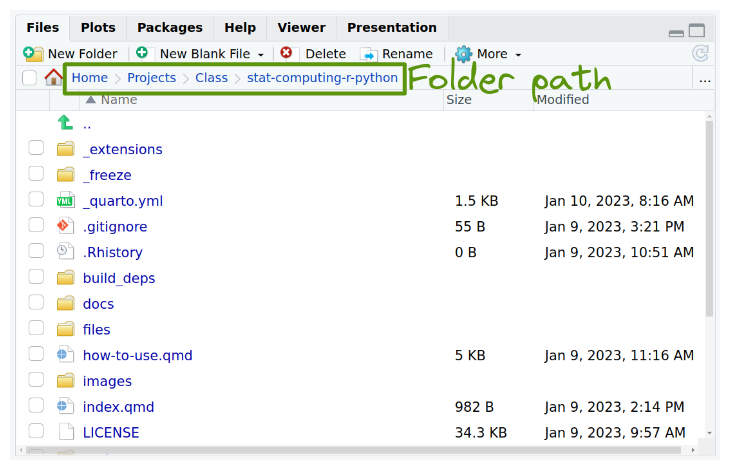Check the box next to _extensions folder
Screen dimensions: 730x470
coord(36,149)
